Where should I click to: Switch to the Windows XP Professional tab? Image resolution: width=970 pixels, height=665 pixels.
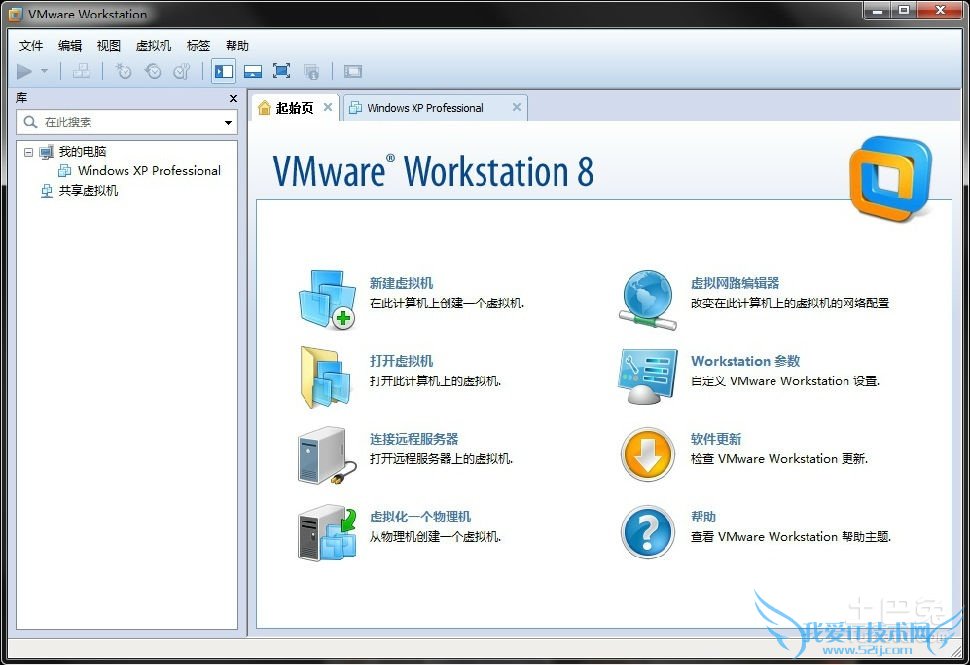(425, 108)
